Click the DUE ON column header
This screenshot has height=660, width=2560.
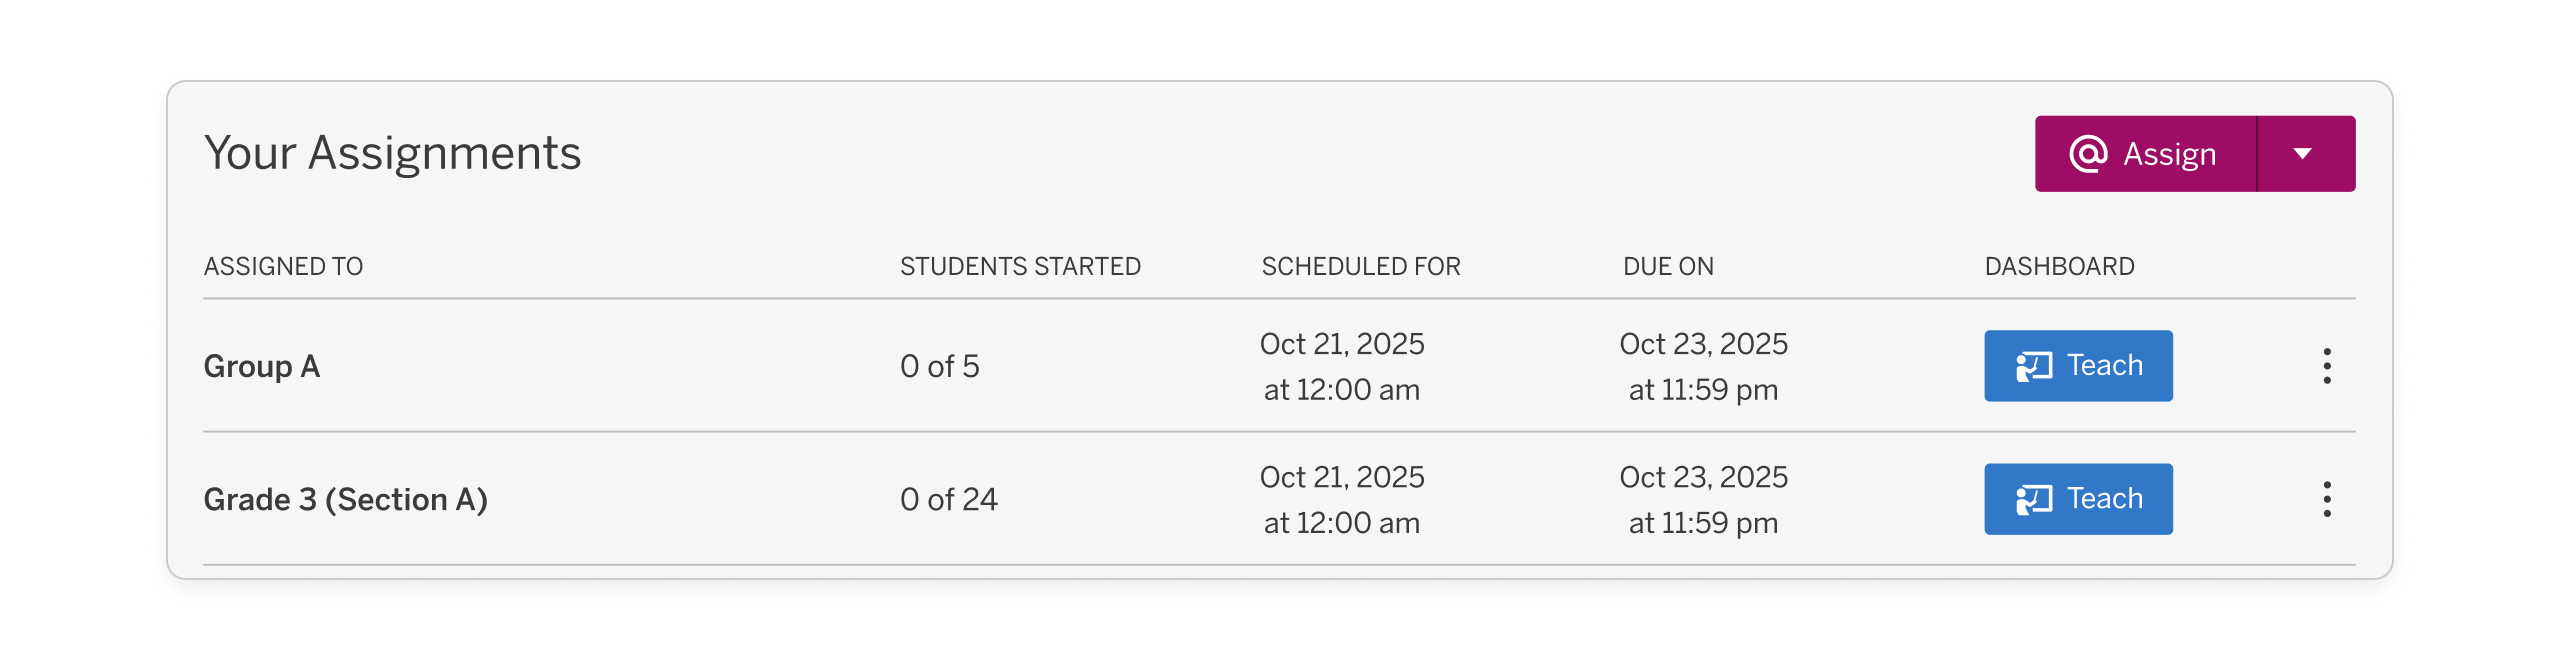(x=1667, y=265)
